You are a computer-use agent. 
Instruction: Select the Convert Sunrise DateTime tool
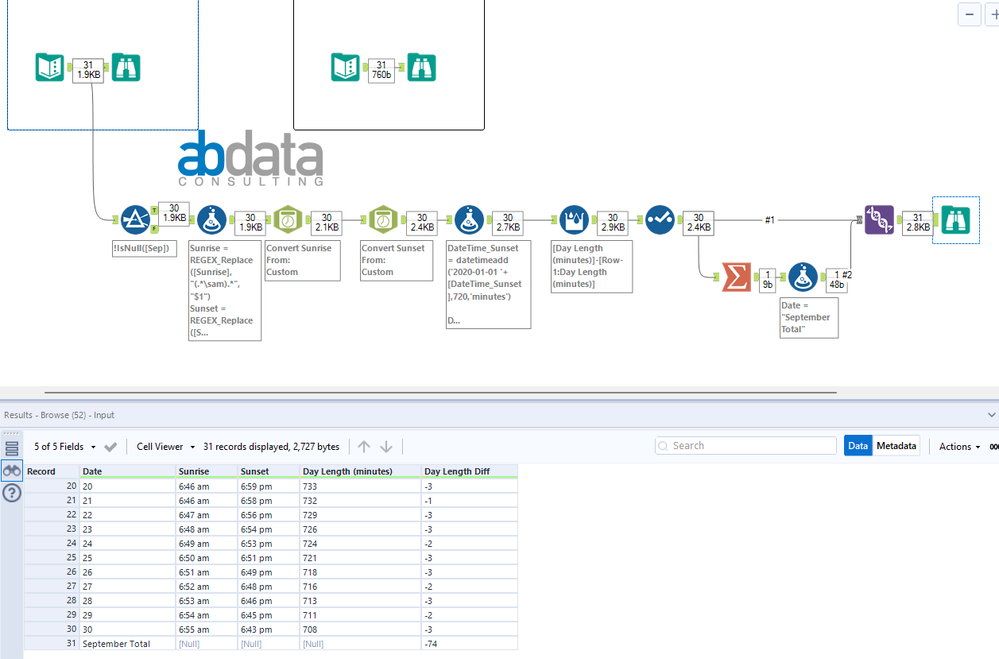[x=288, y=220]
